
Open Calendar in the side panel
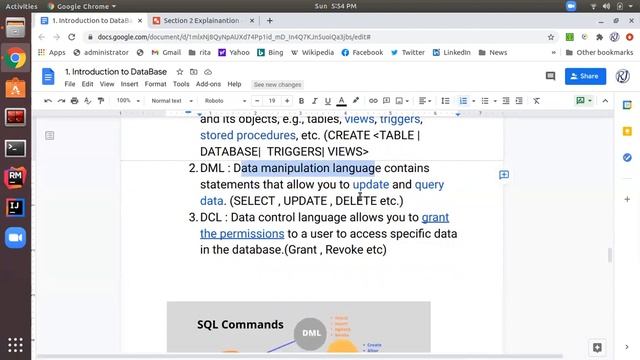(x=627, y=105)
